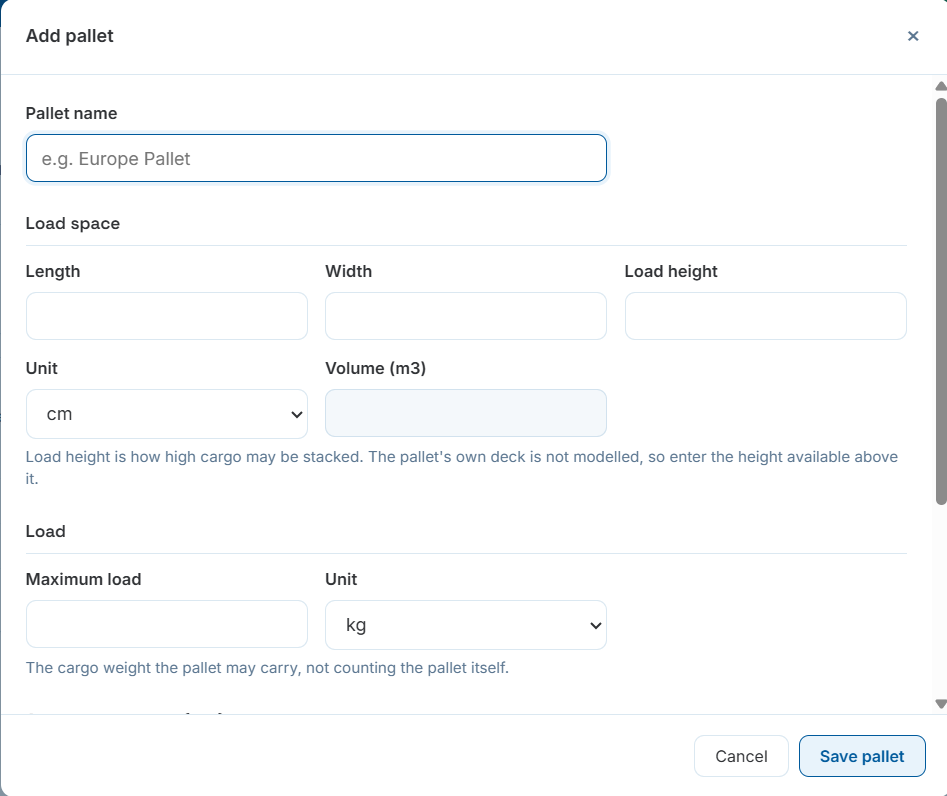
Task: Click the Volume (m3) field
Action: 466,413
